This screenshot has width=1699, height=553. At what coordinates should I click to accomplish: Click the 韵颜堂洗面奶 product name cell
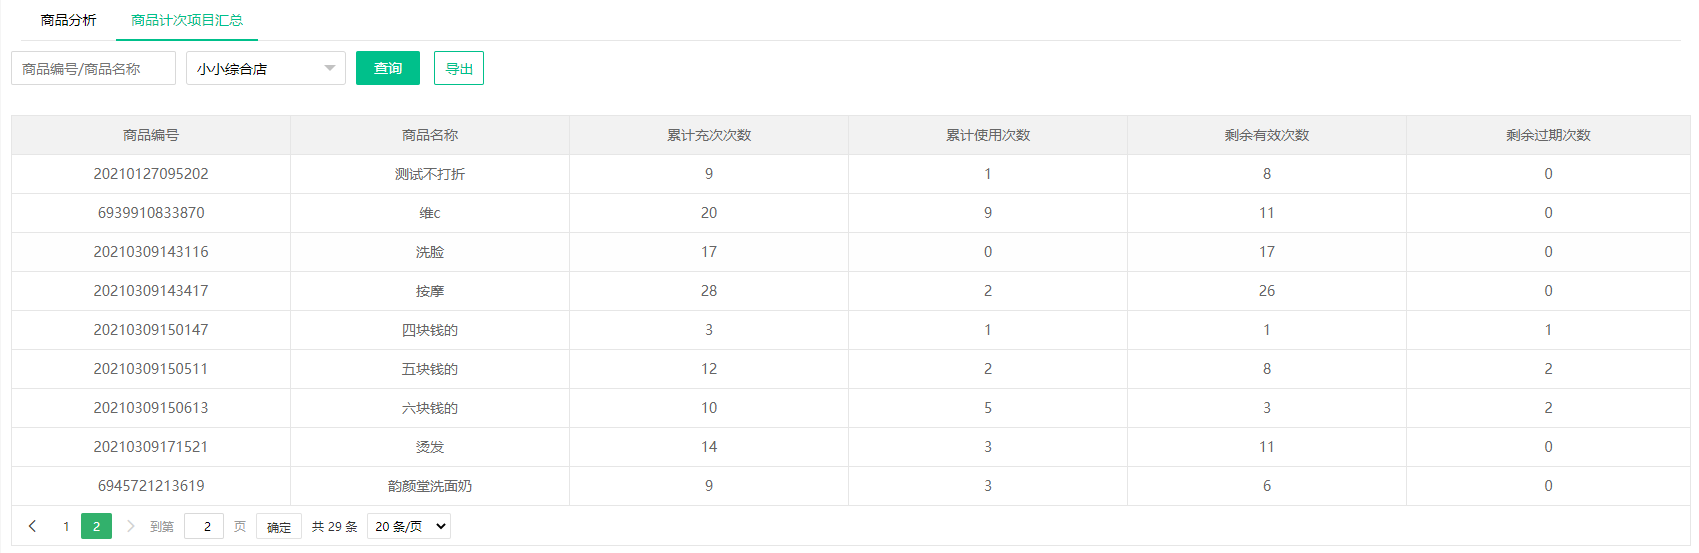pyautogui.click(x=430, y=486)
